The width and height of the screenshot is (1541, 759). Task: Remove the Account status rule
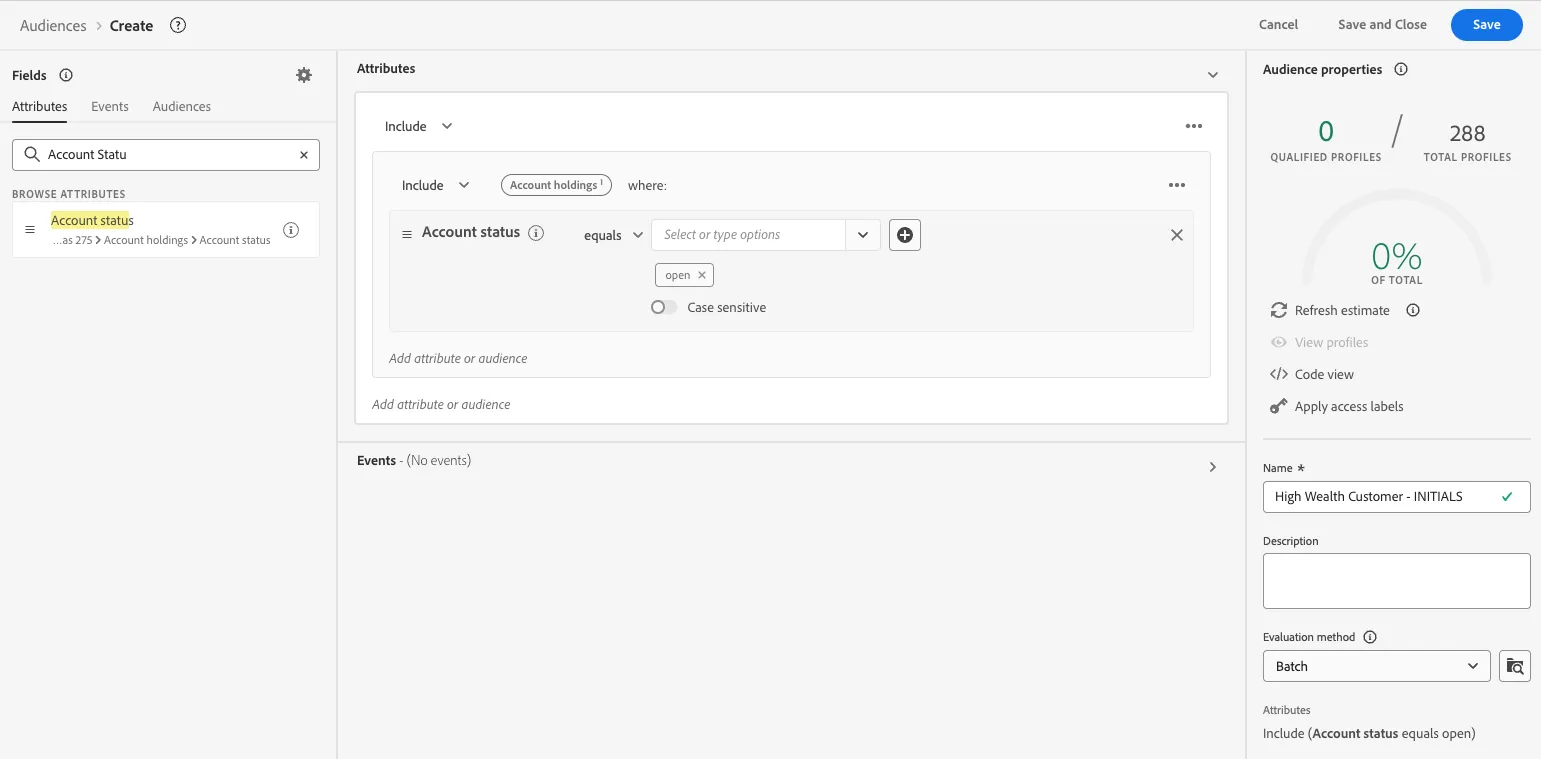[x=1177, y=235]
